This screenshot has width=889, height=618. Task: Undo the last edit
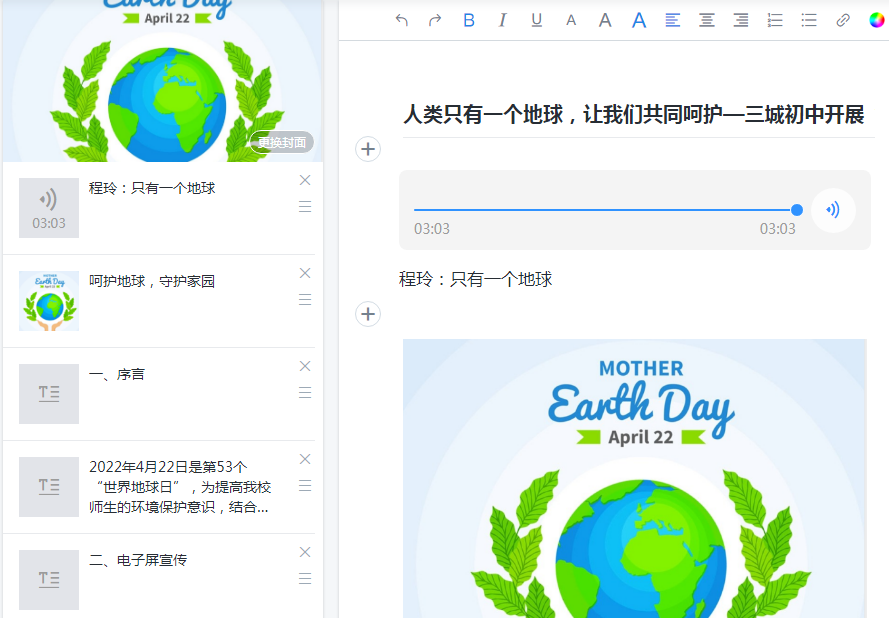click(401, 20)
